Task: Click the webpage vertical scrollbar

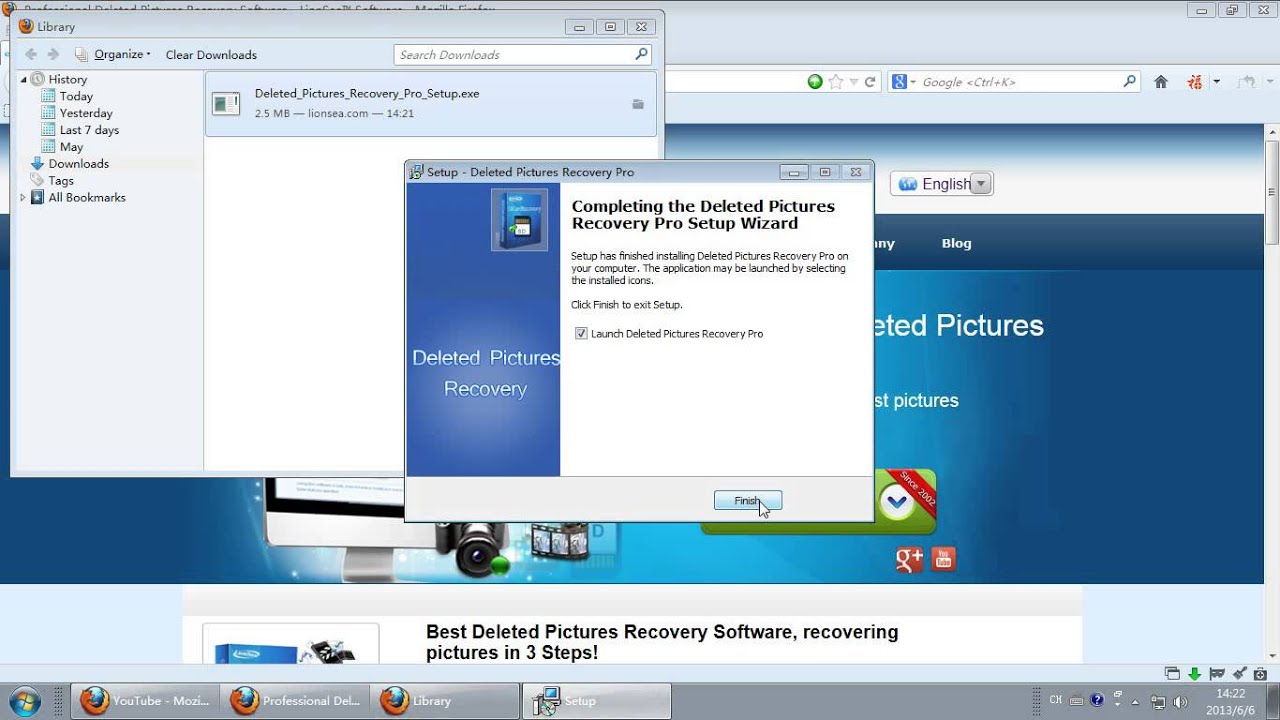Action: pyautogui.click(x=1271, y=190)
